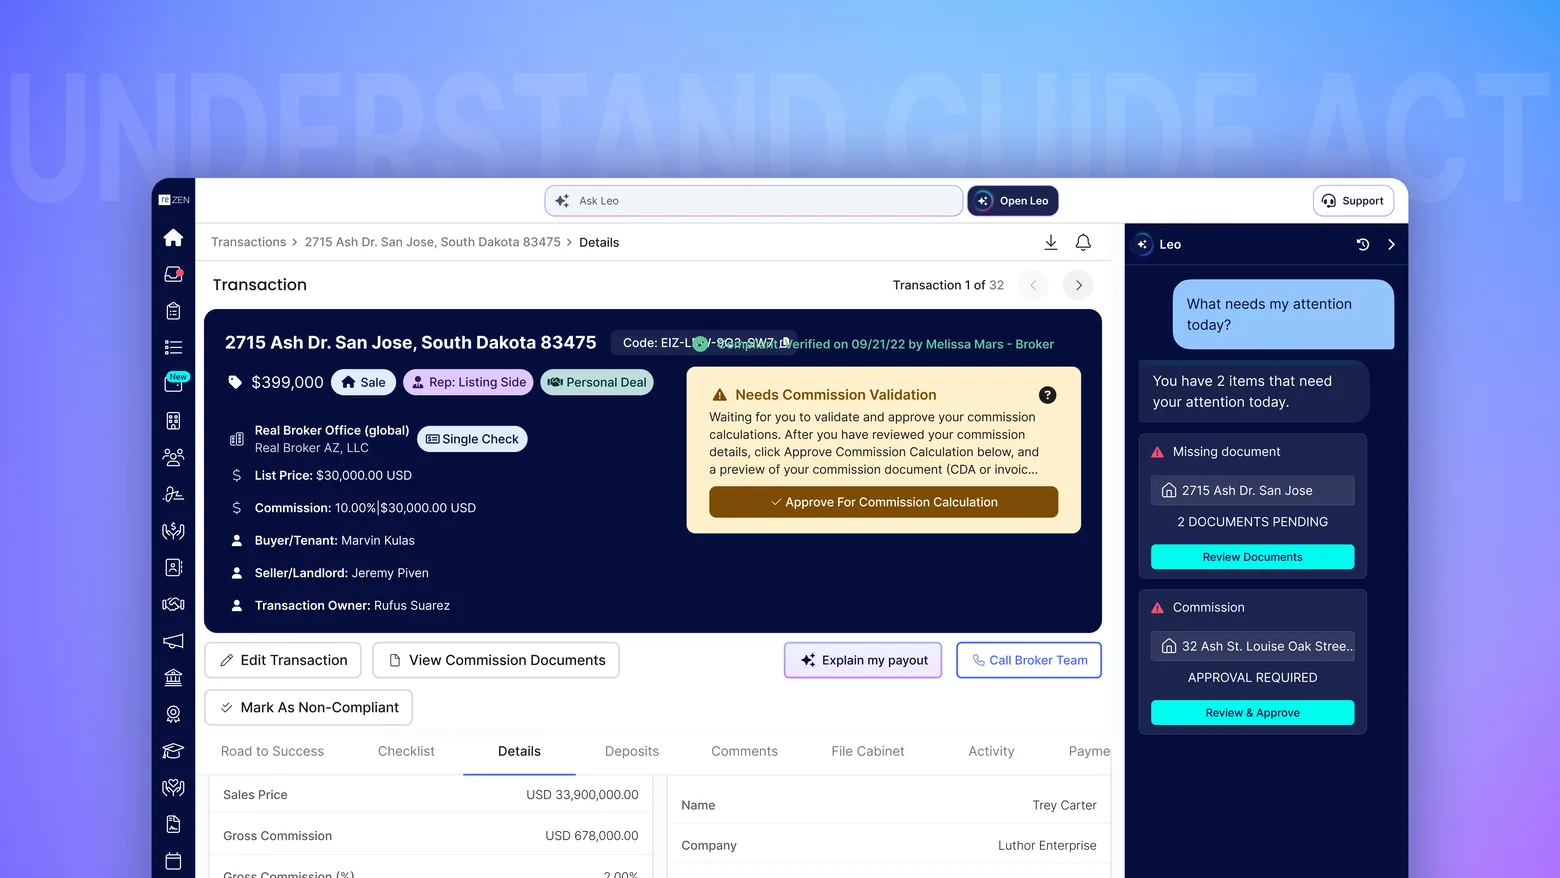Open the inbox icon with red notification dot

[x=173, y=274]
